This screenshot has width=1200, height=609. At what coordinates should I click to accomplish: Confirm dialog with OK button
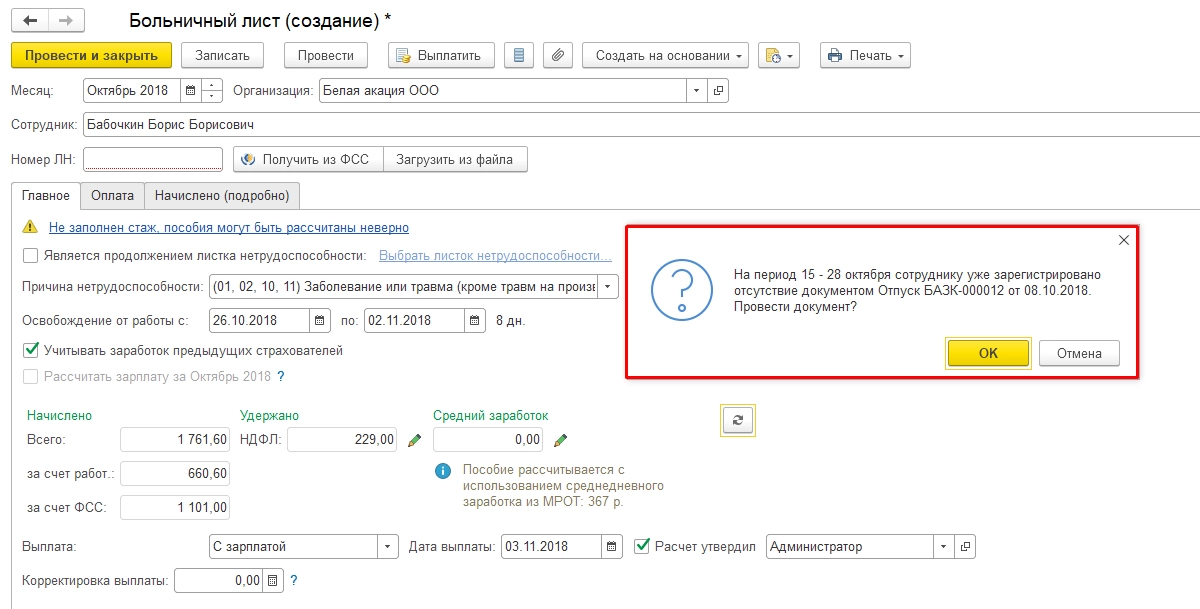click(988, 353)
